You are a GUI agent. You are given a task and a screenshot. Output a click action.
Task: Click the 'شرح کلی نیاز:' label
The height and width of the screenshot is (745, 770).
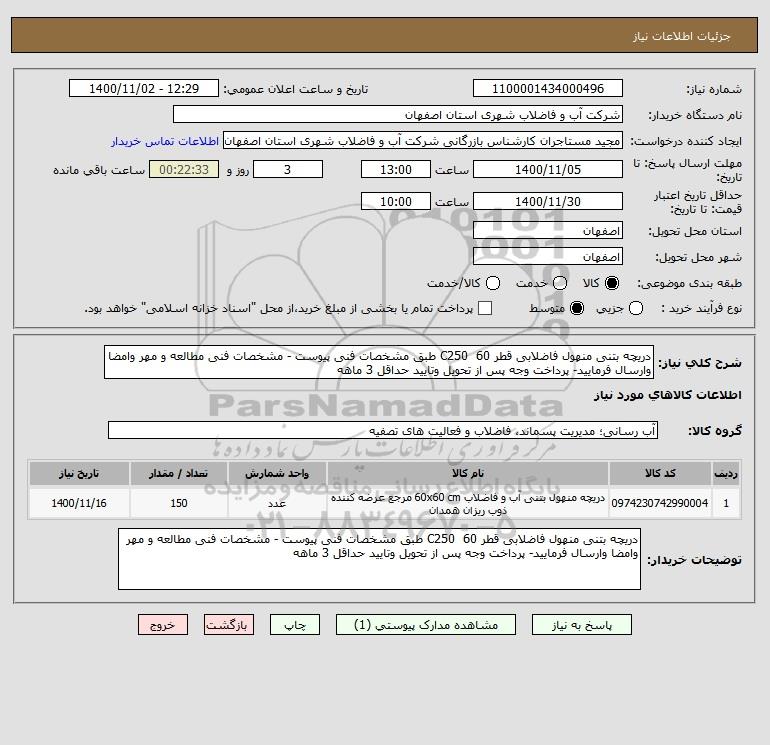point(700,363)
